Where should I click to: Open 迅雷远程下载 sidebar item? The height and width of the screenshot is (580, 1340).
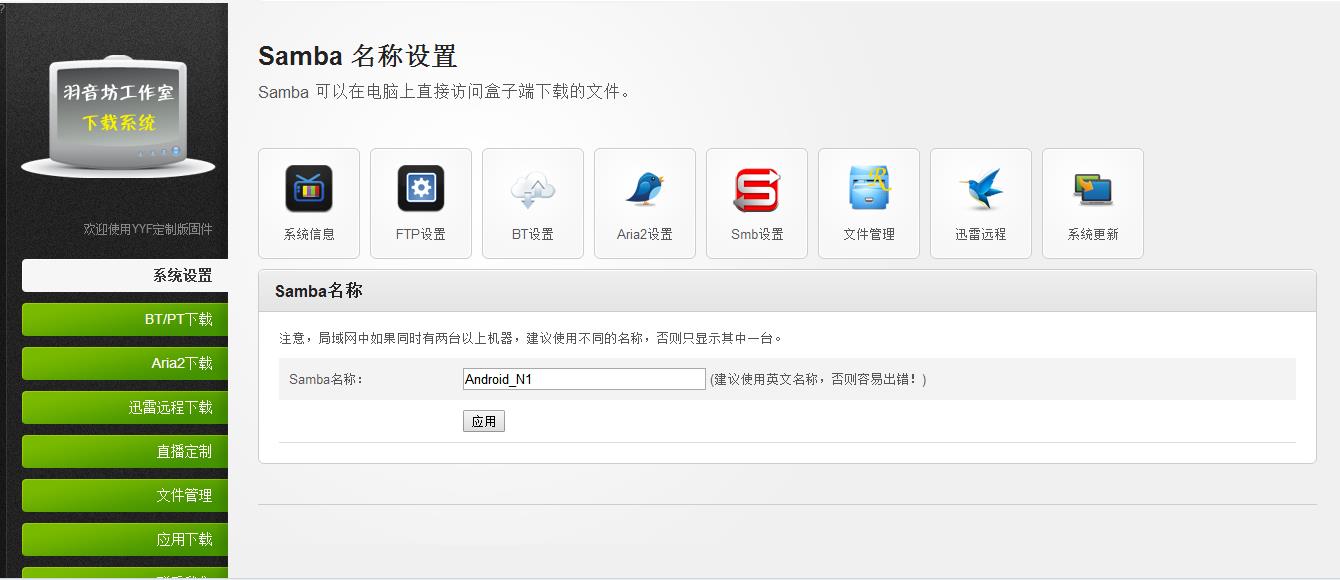(125, 408)
